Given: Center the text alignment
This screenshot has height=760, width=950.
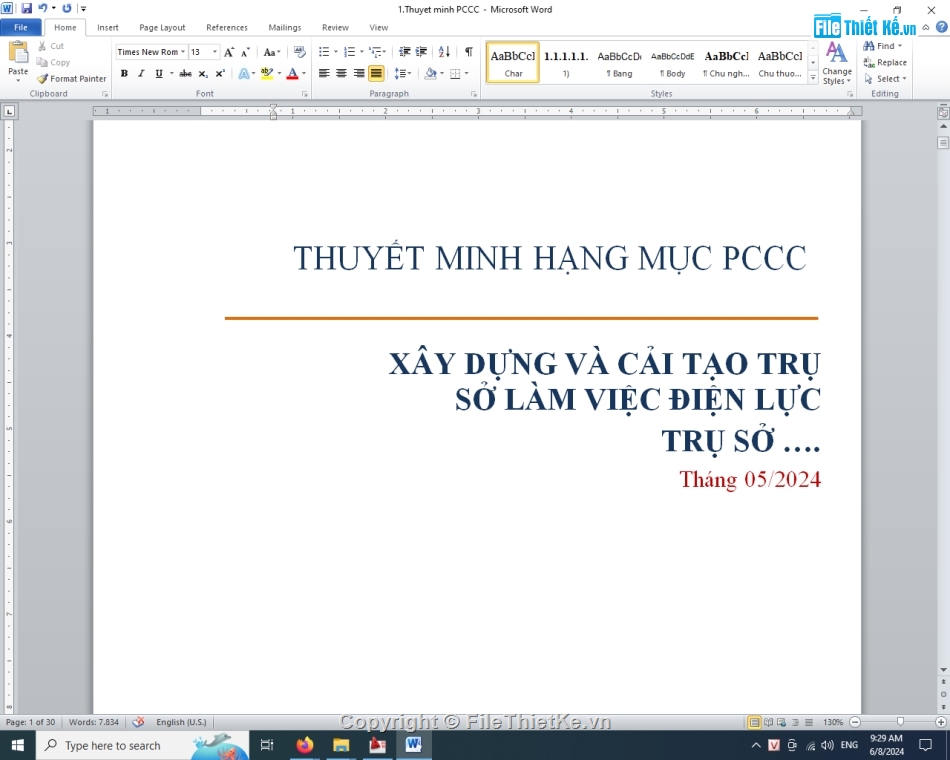Looking at the screenshot, I should [342, 73].
